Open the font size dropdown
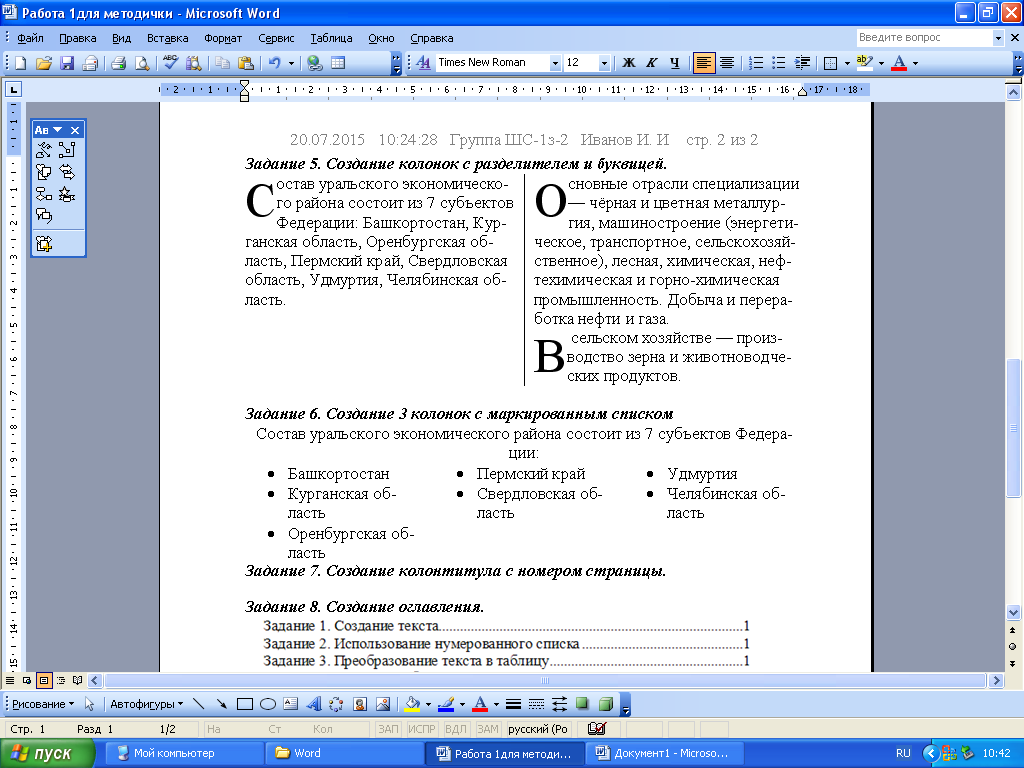The image size is (1024, 768). [604, 63]
